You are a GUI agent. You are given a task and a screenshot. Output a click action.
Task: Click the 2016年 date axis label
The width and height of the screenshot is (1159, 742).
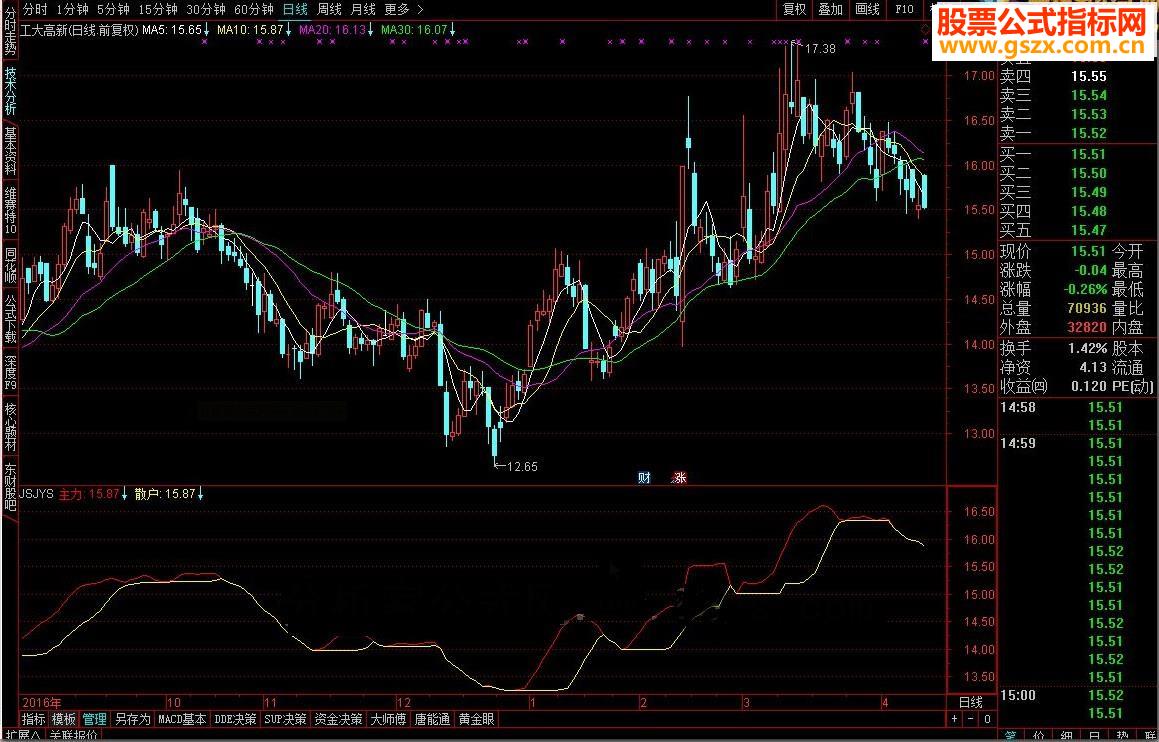coord(41,702)
